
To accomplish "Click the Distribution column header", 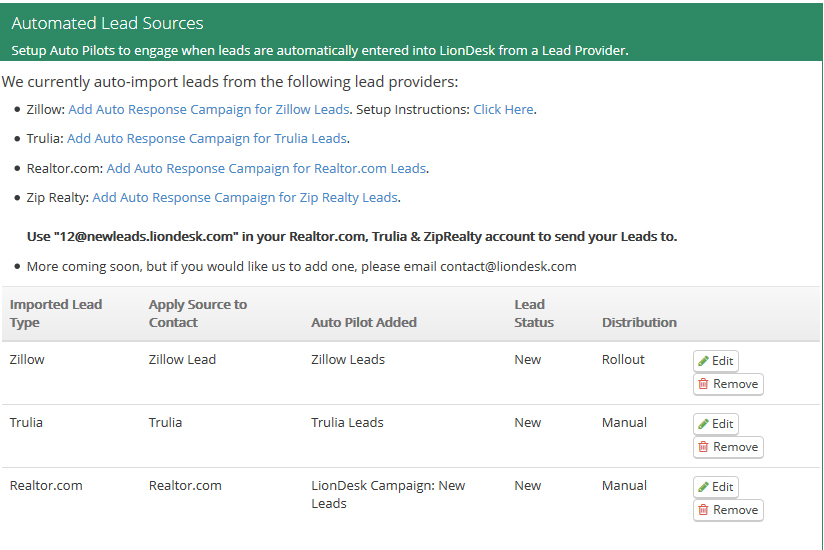I will tap(639, 323).
